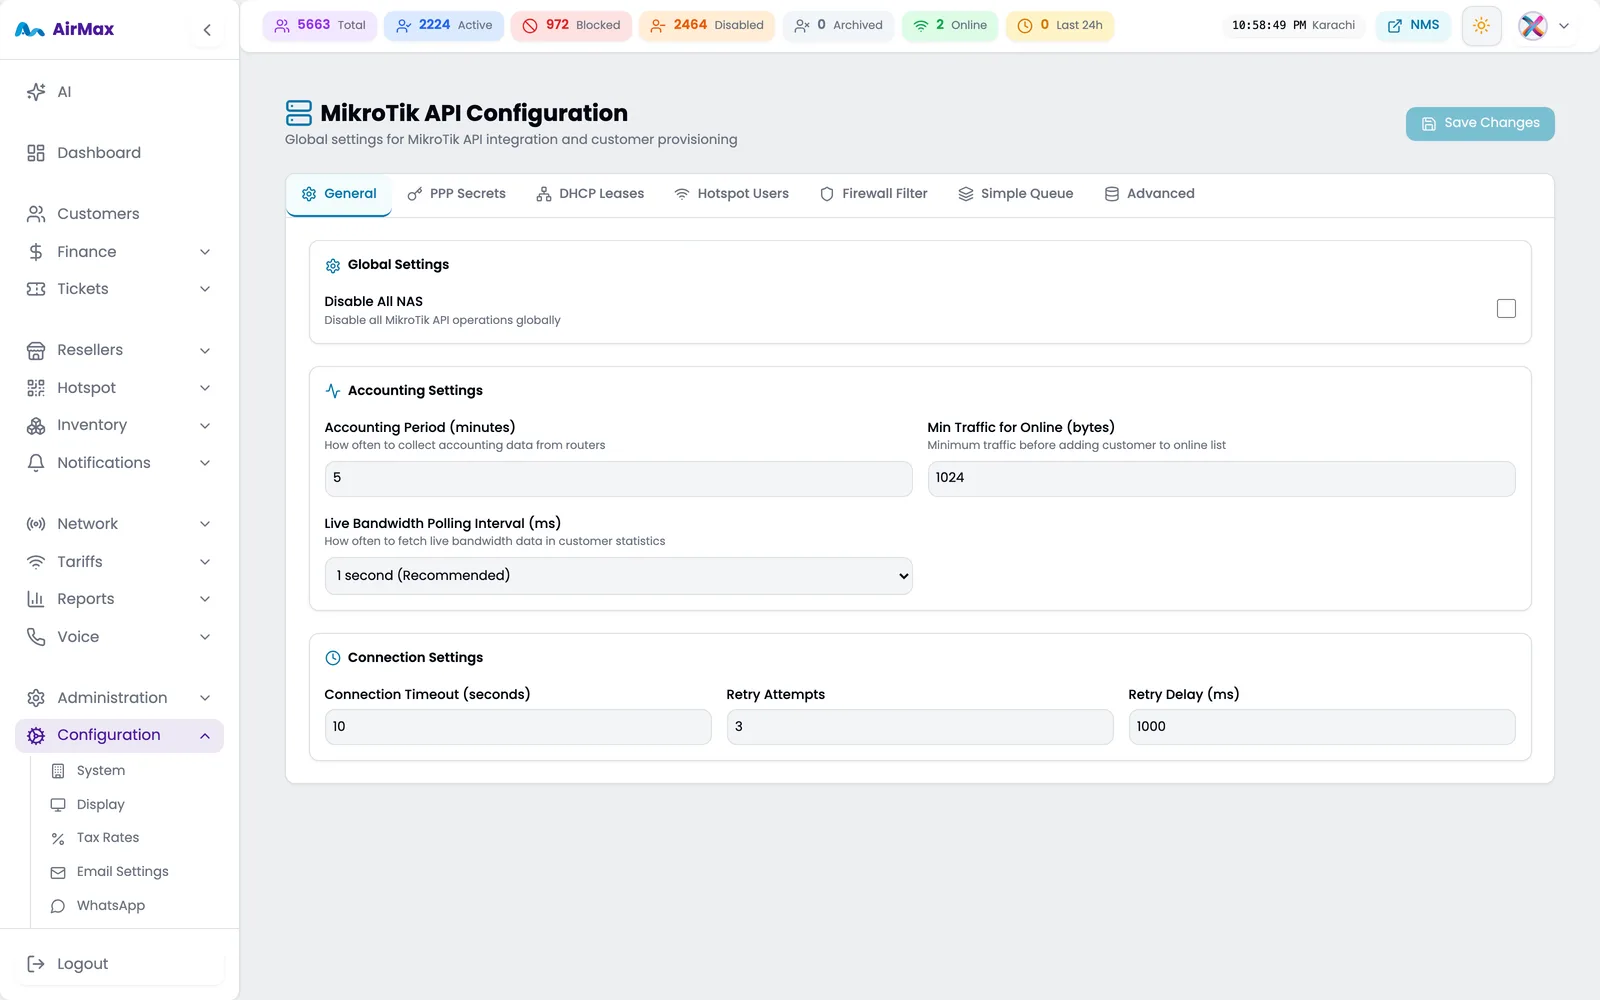Switch to the Simple Queue tab

(1015, 194)
